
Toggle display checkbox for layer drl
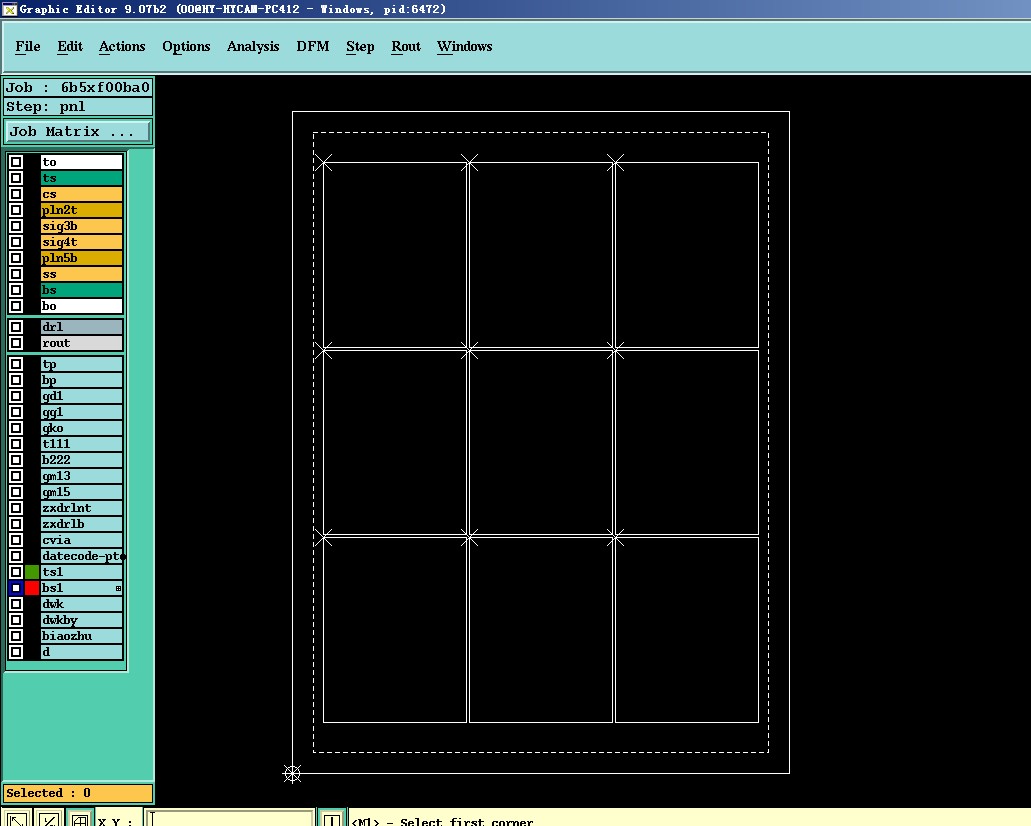[x=16, y=327]
